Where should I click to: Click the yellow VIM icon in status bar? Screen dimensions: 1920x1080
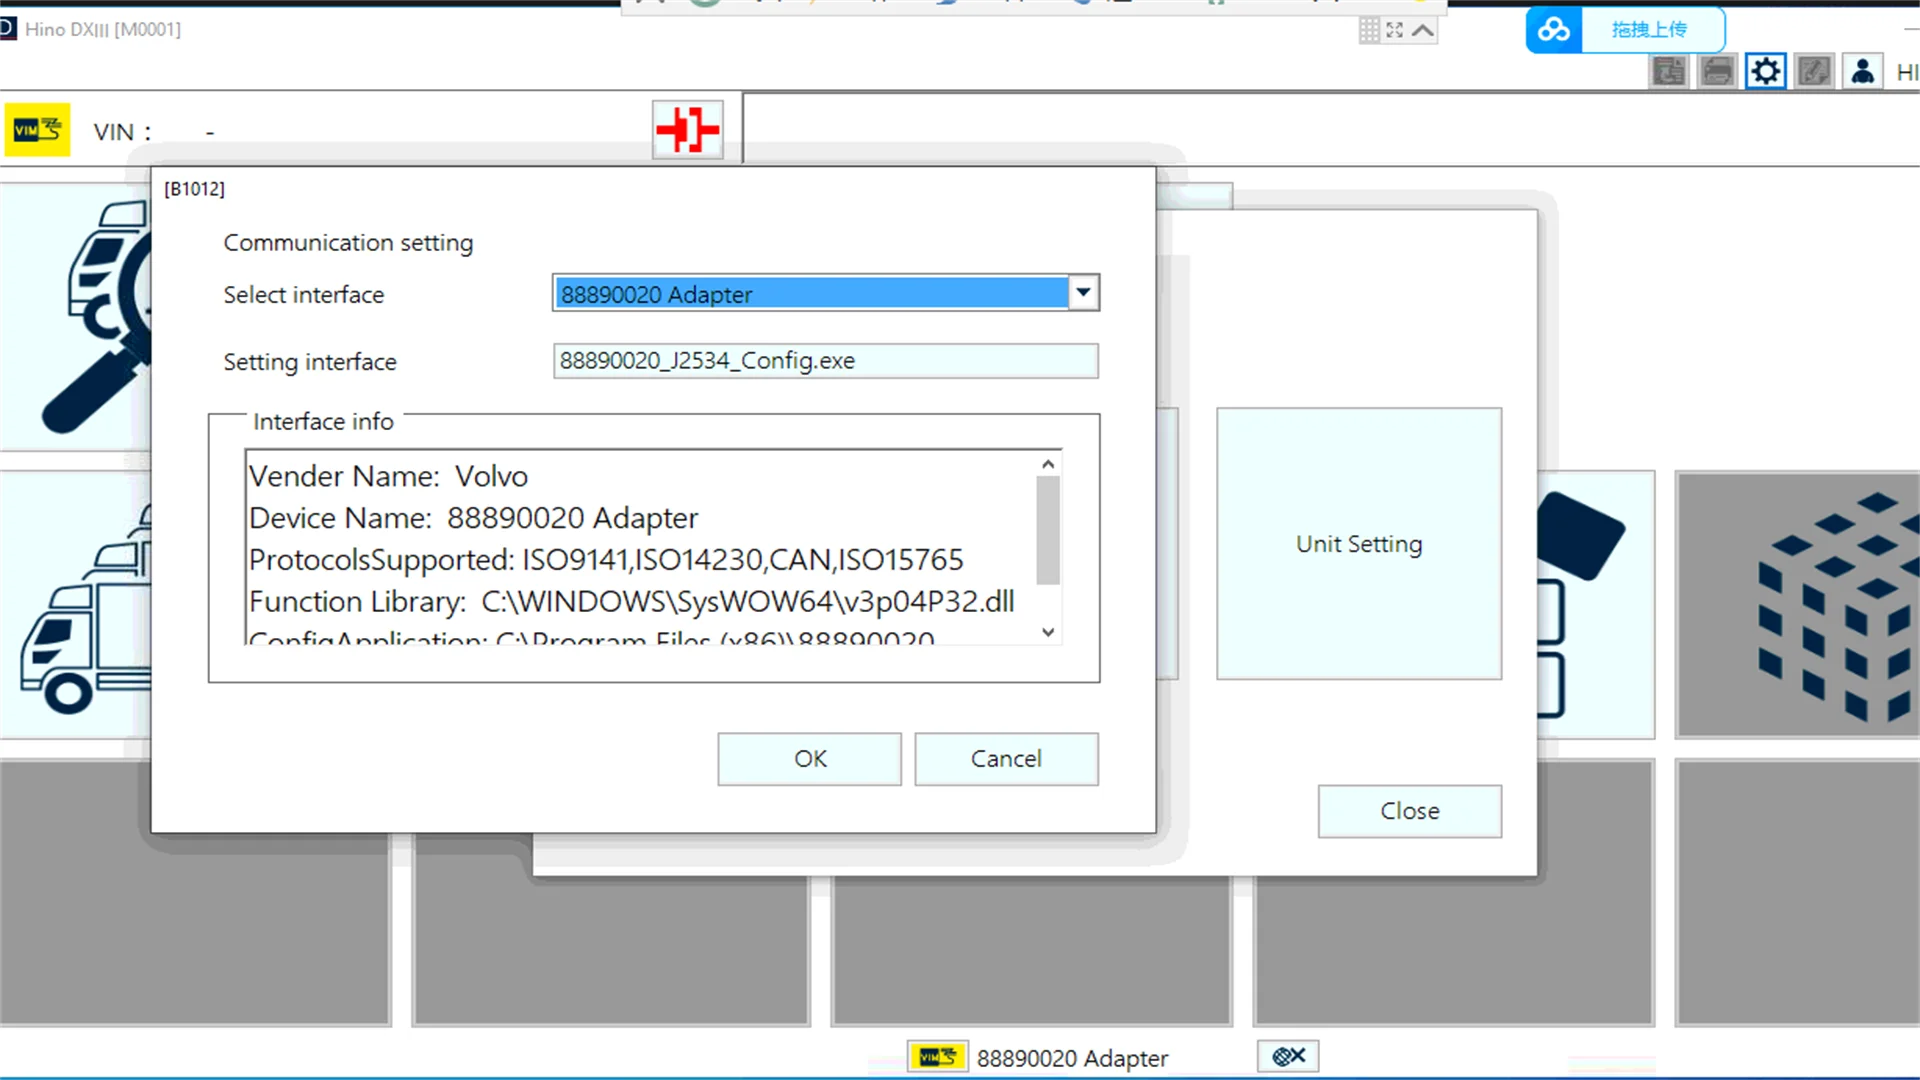coord(937,1057)
